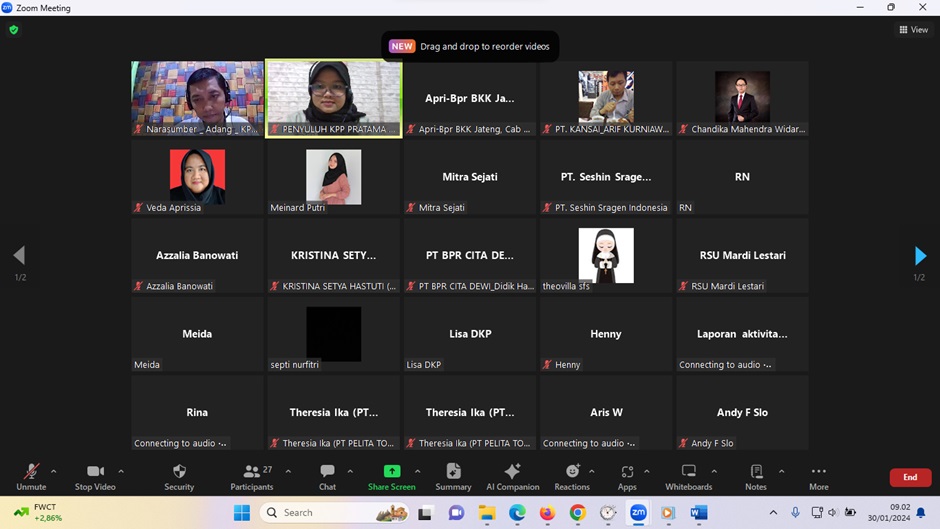Viewport: 940px width, 529px height.
Task: Launch AI Companion
Action: (512, 476)
